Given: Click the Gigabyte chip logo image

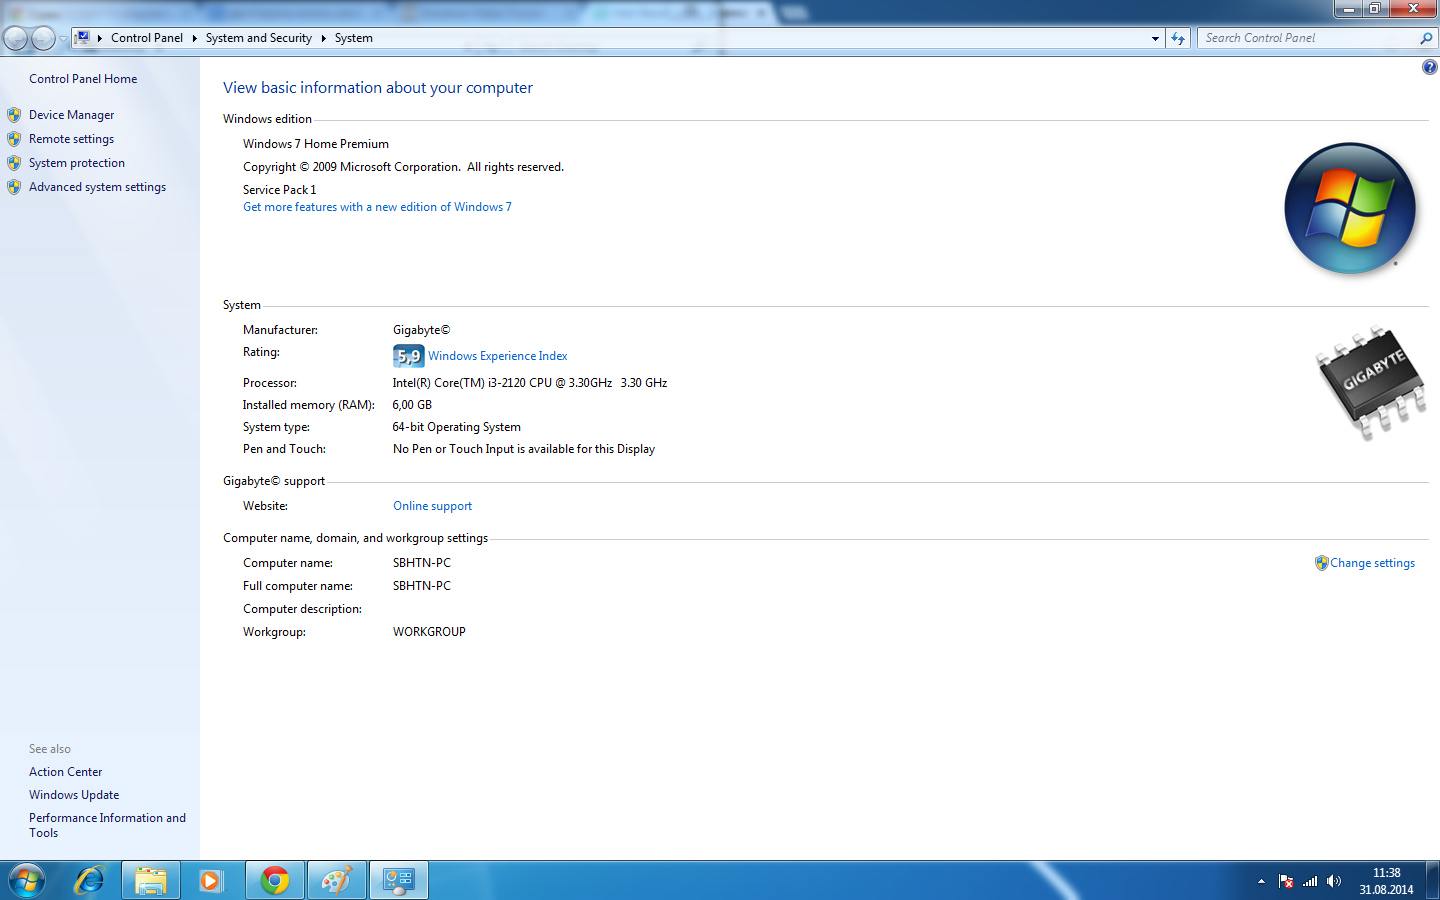Looking at the screenshot, I should pos(1370,382).
